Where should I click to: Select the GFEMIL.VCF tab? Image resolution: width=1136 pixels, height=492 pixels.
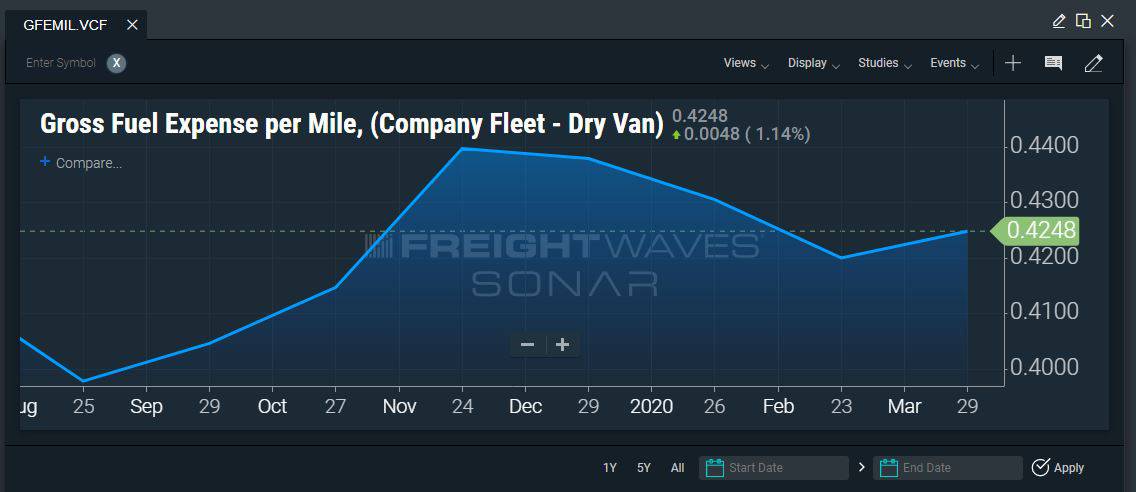(x=65, y=25)
